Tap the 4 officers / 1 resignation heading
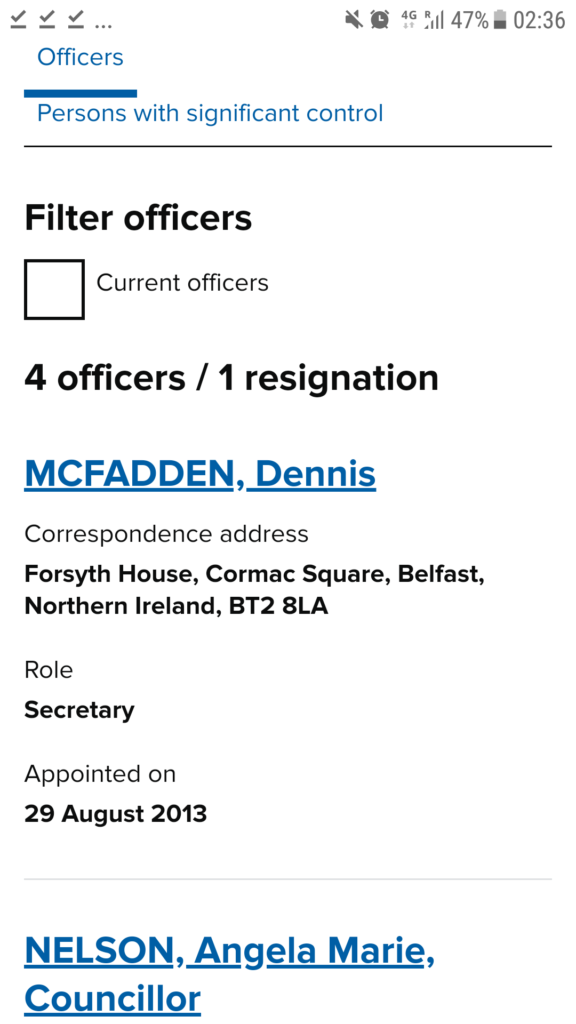The width and height of the screenshot is (576, 1024). click(x=232, y=377)
